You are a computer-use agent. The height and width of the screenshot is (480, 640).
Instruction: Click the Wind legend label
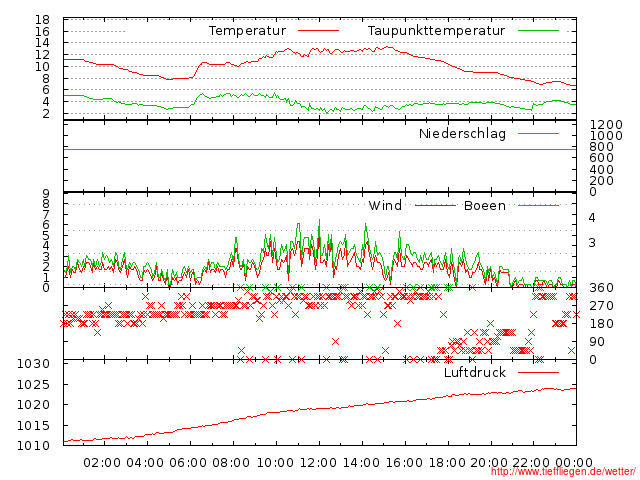click(x=385, y=206)
